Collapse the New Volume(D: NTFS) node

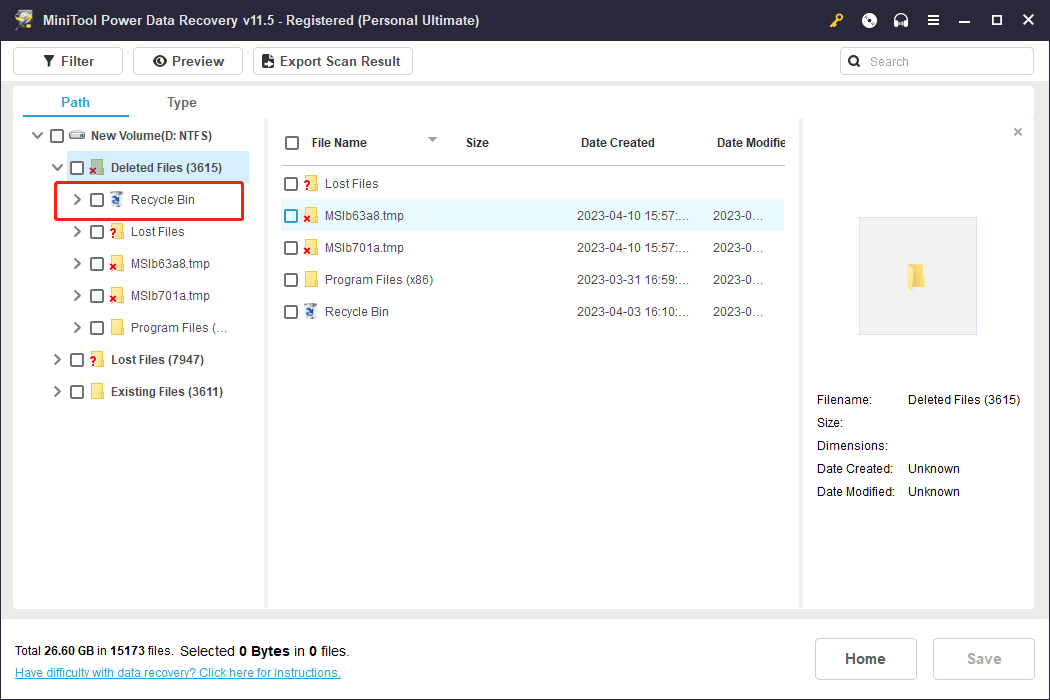coord(38,135)
